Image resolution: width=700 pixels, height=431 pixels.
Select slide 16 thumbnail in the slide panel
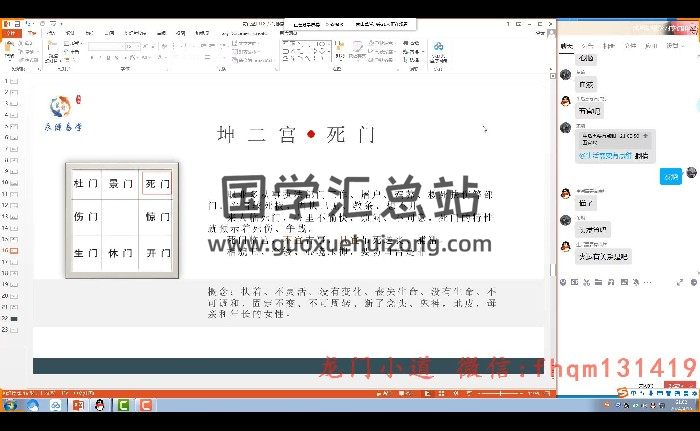14,251
